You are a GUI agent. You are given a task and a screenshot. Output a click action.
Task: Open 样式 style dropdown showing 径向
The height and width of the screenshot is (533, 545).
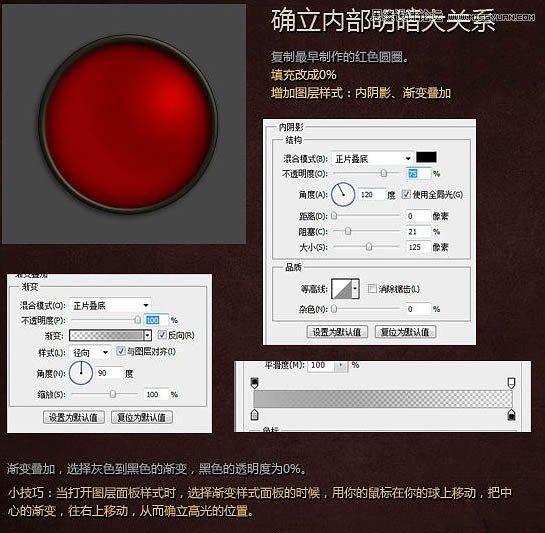tap(90, 352)
